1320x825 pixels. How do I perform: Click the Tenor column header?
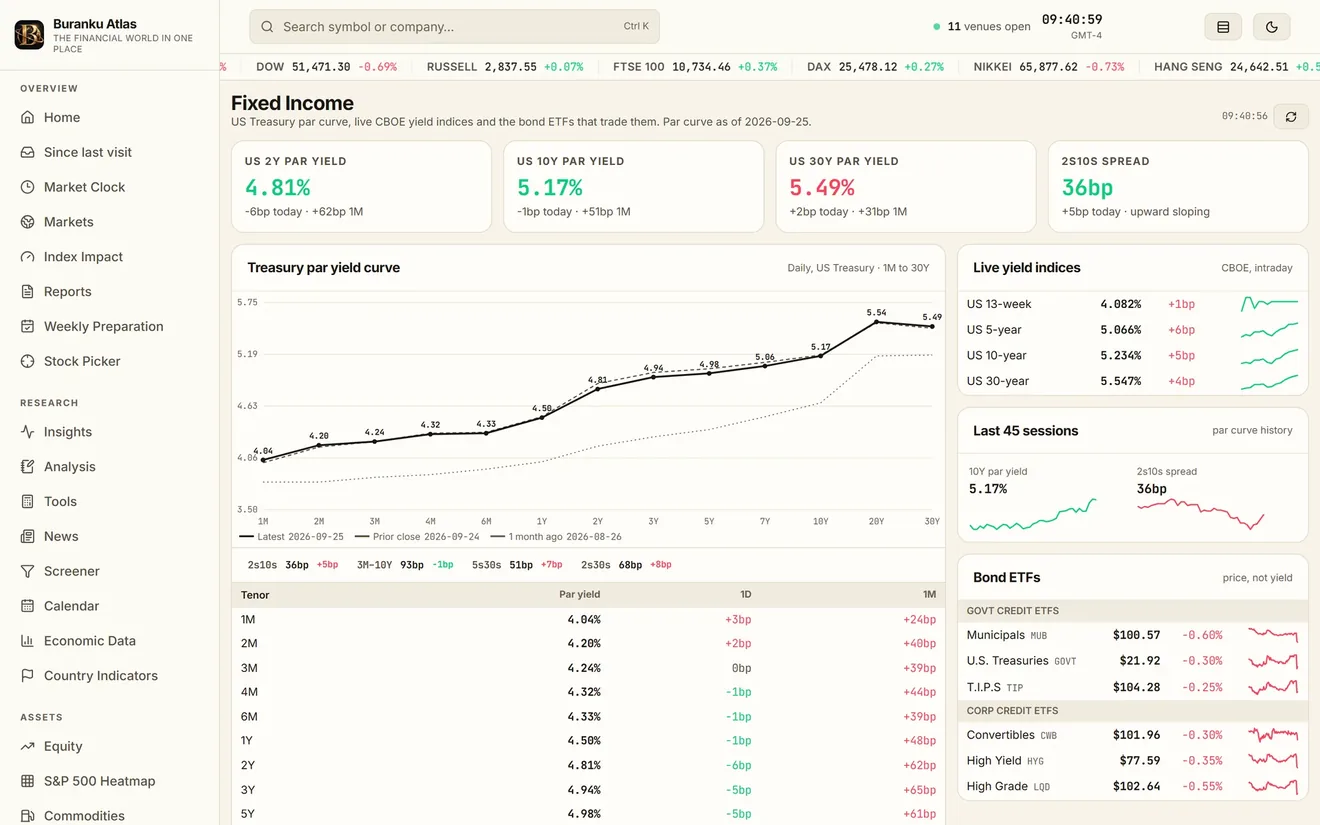coord(255,595)
